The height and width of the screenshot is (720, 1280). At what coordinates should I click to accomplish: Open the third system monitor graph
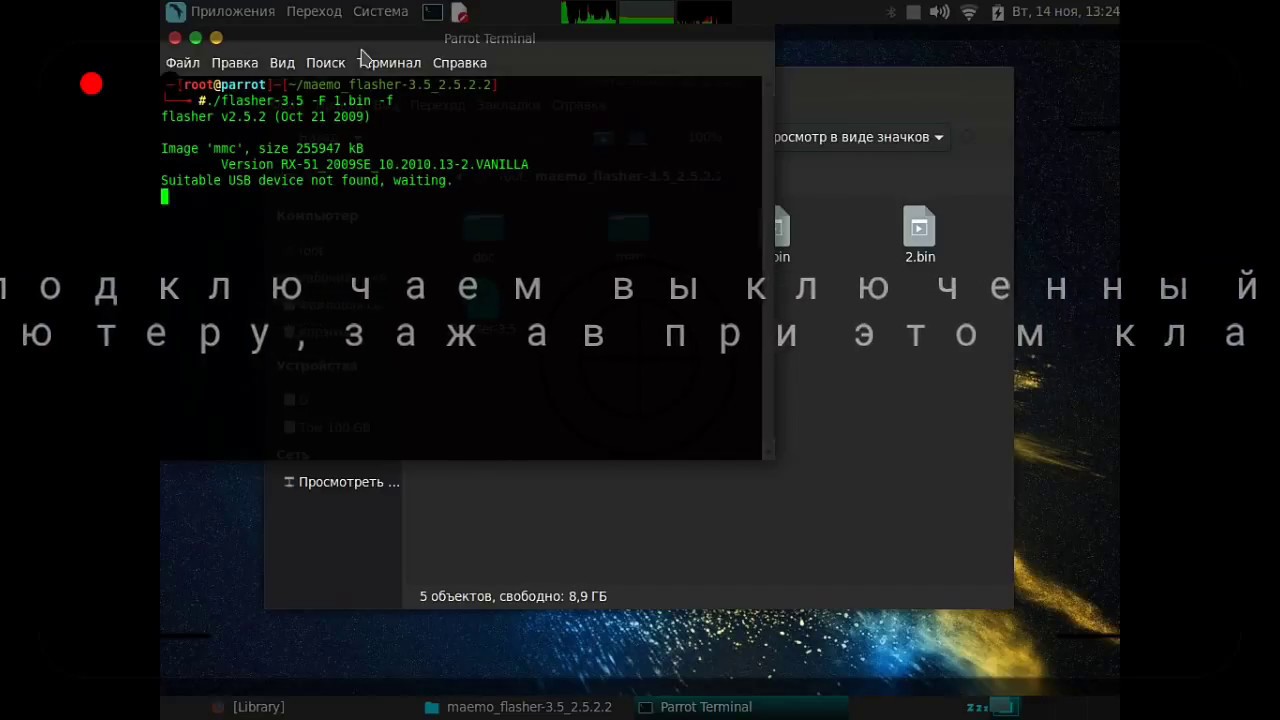[x=704, y=12]
